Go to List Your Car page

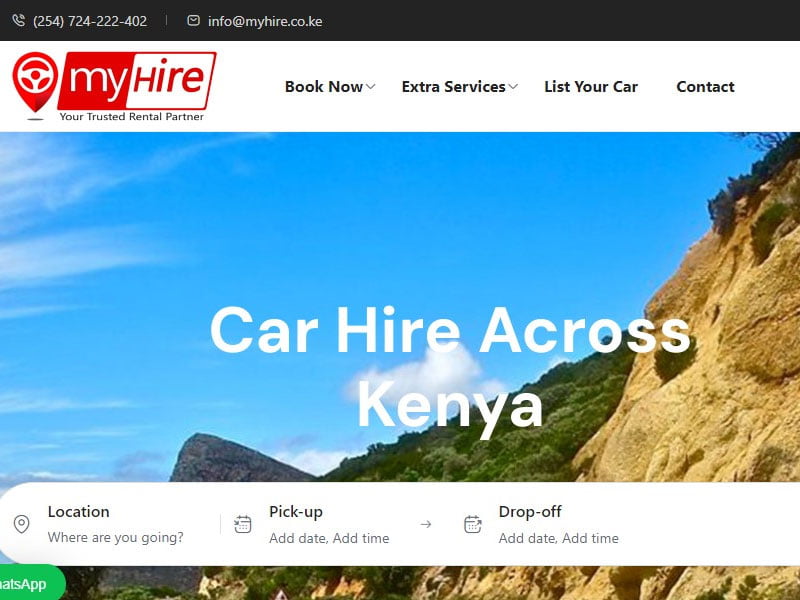[591, 87]
